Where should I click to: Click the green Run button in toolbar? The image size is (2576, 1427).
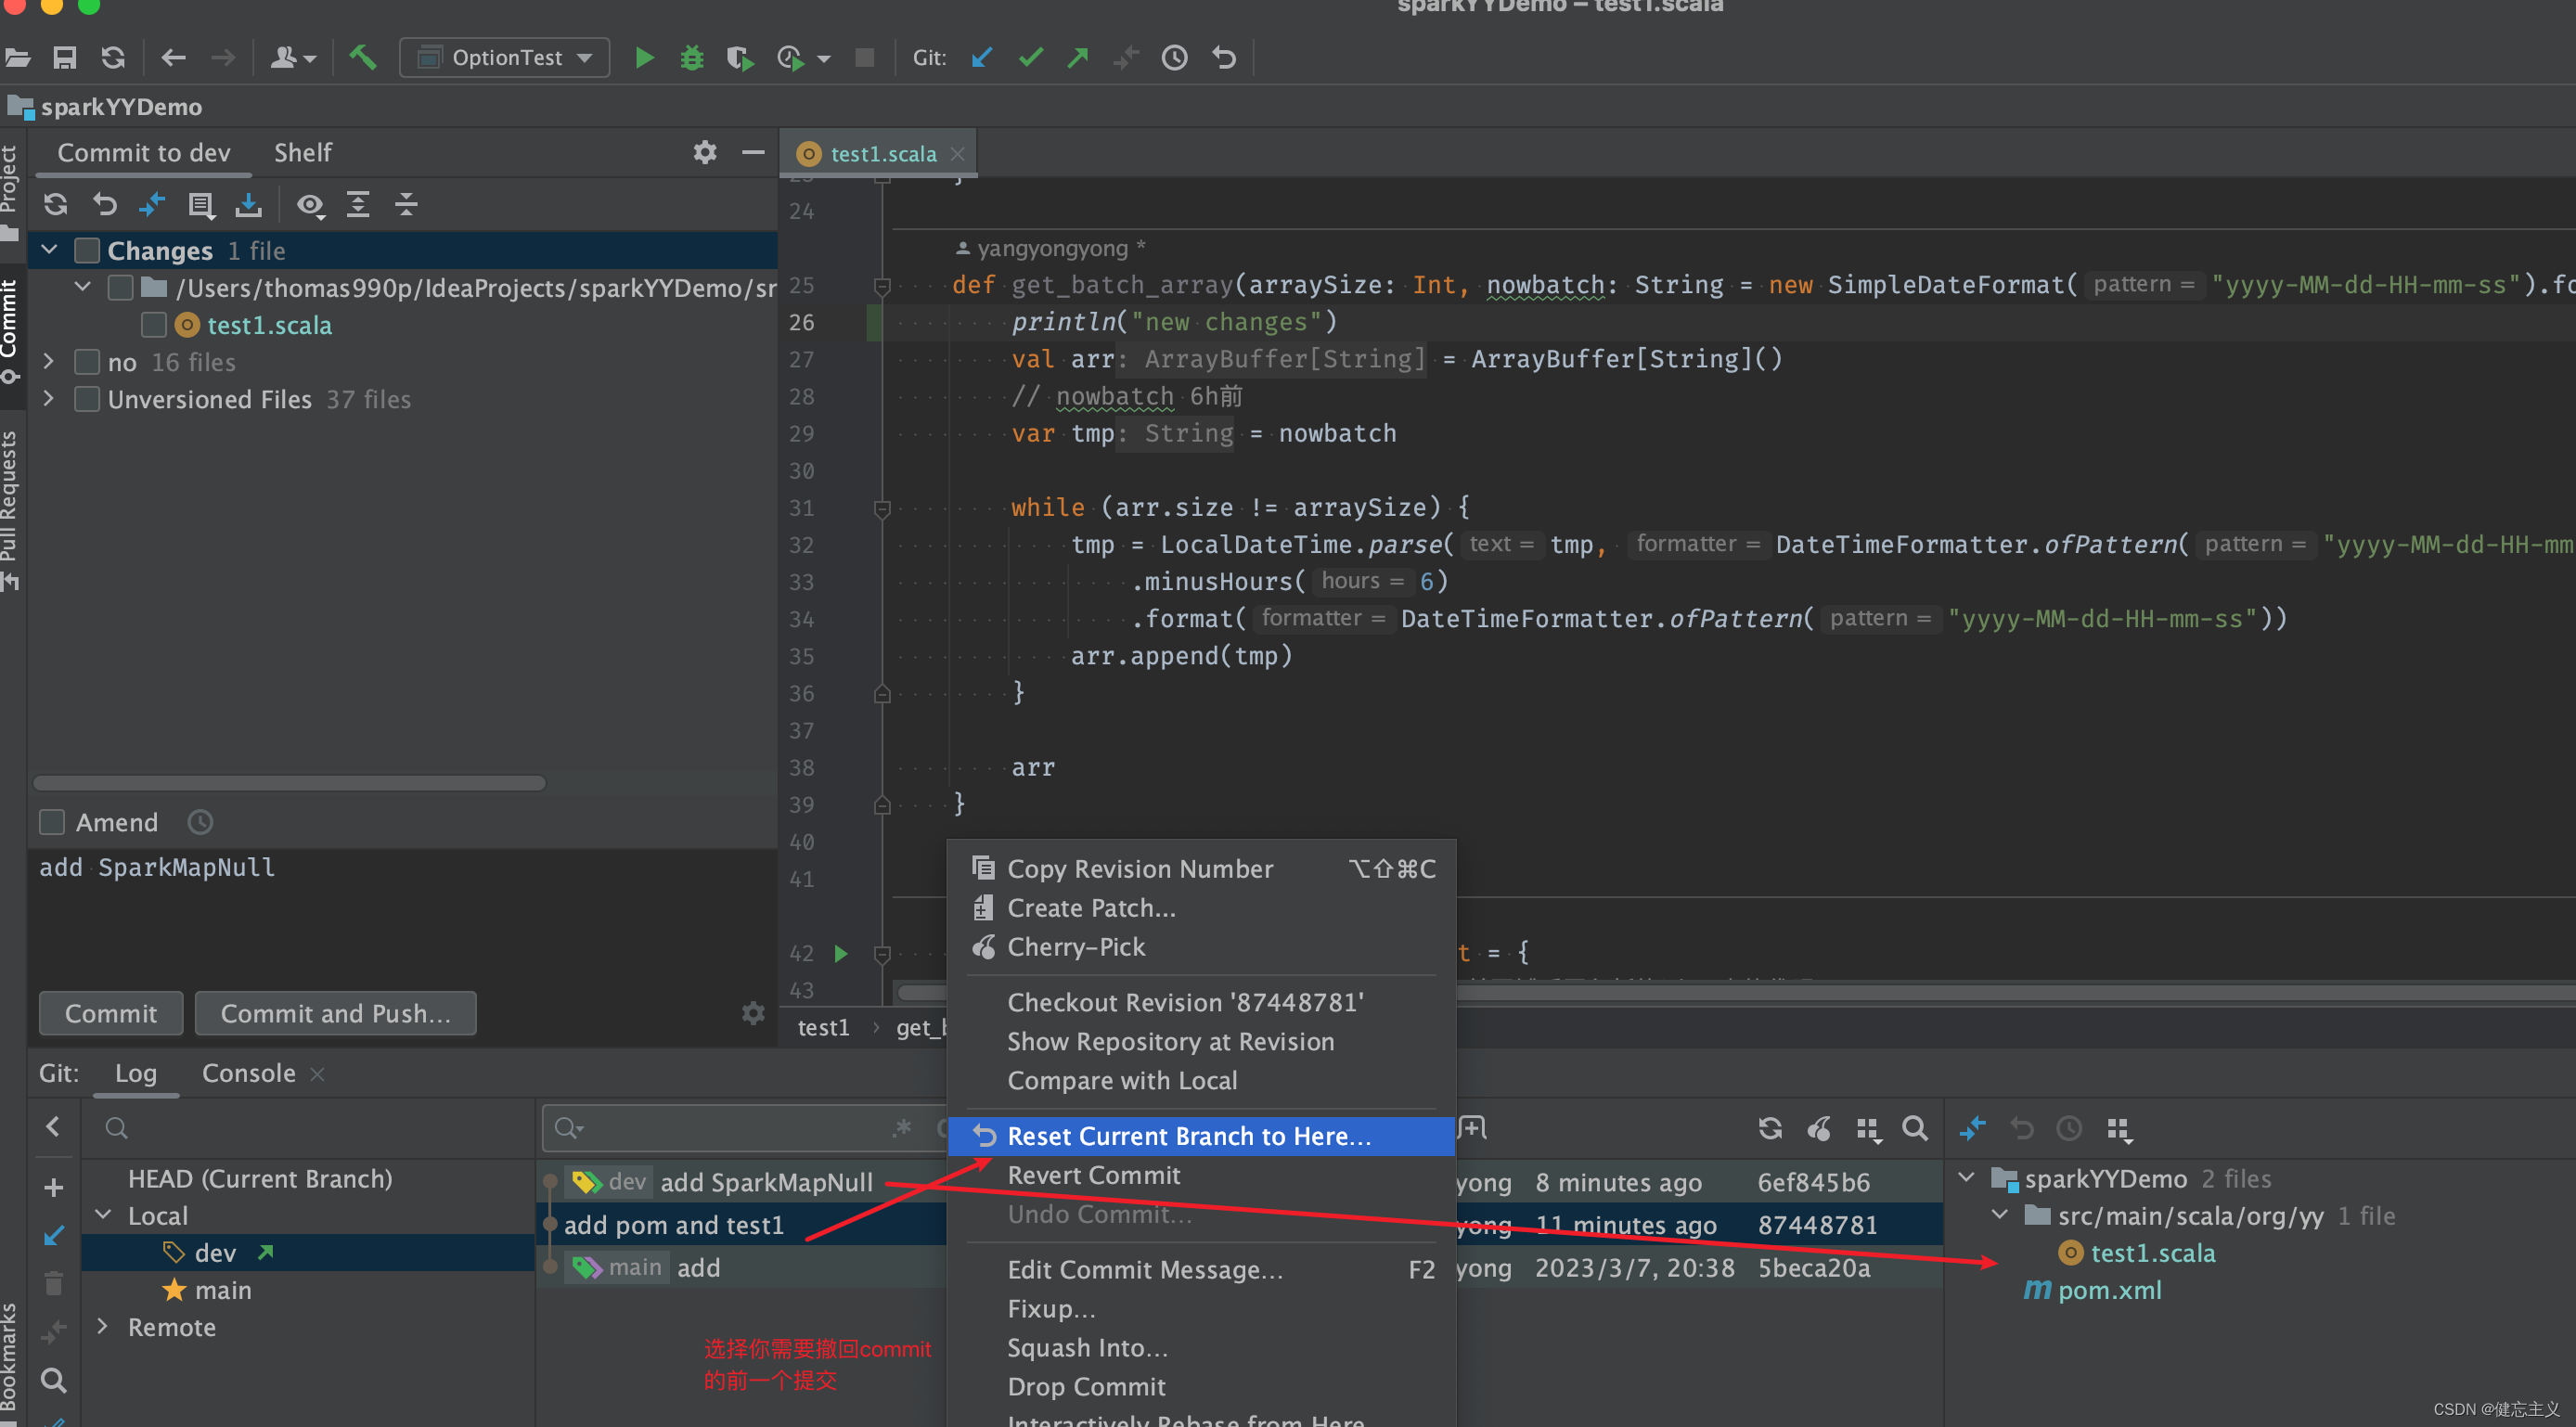pos(644,58)
